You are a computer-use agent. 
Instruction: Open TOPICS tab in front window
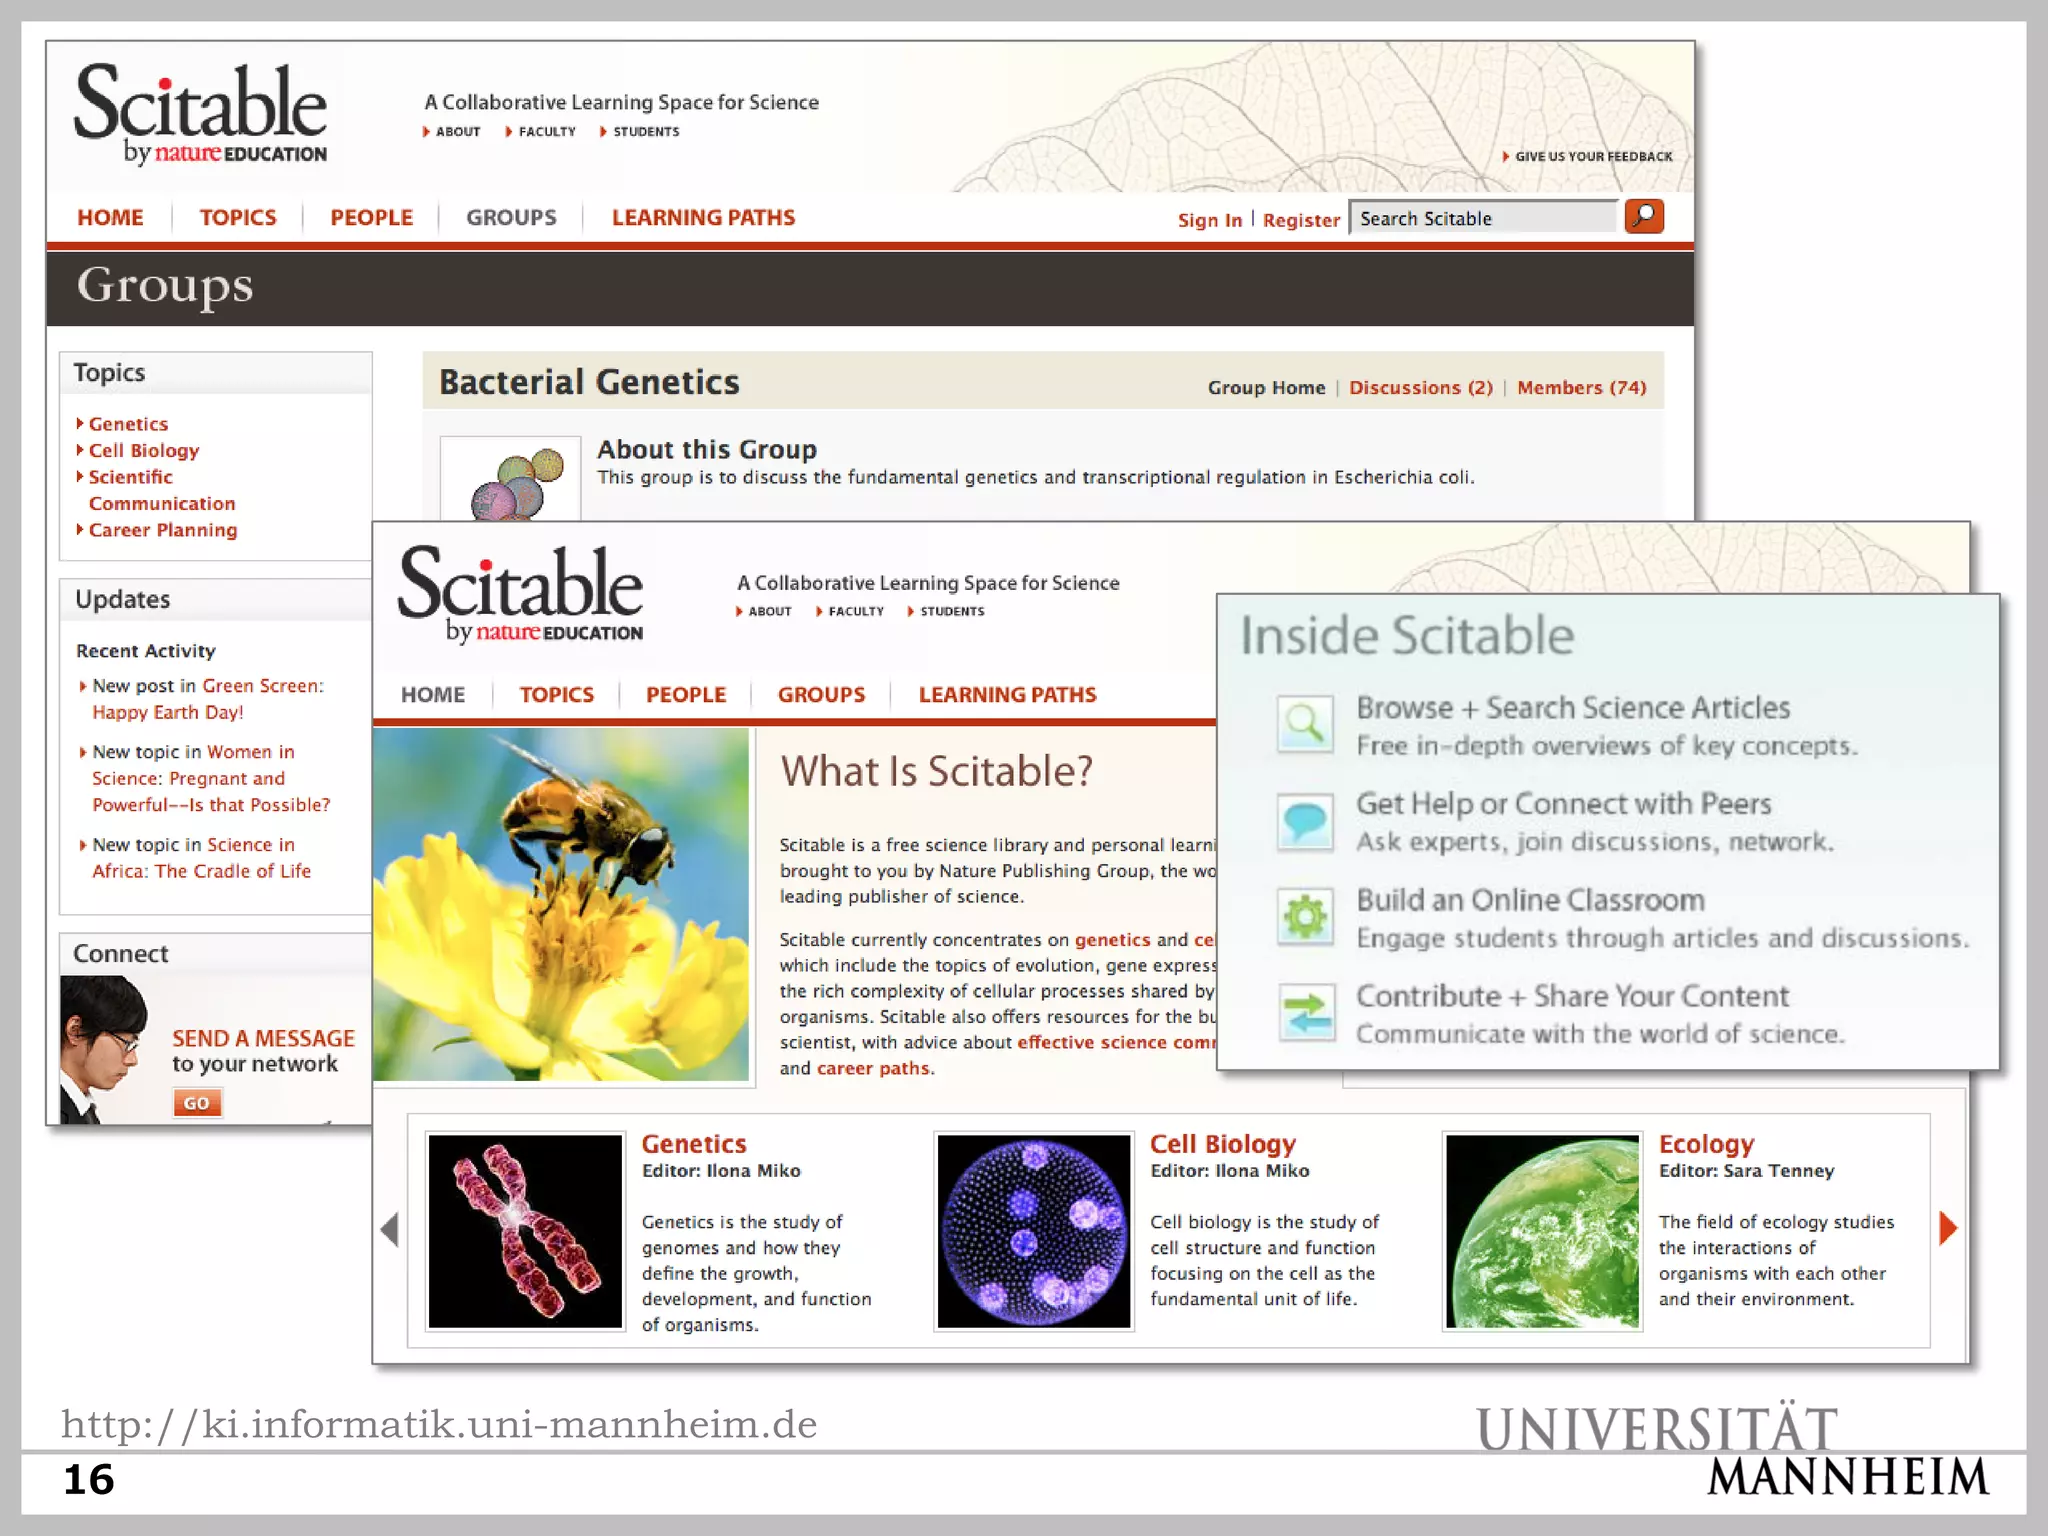point(556,694)
